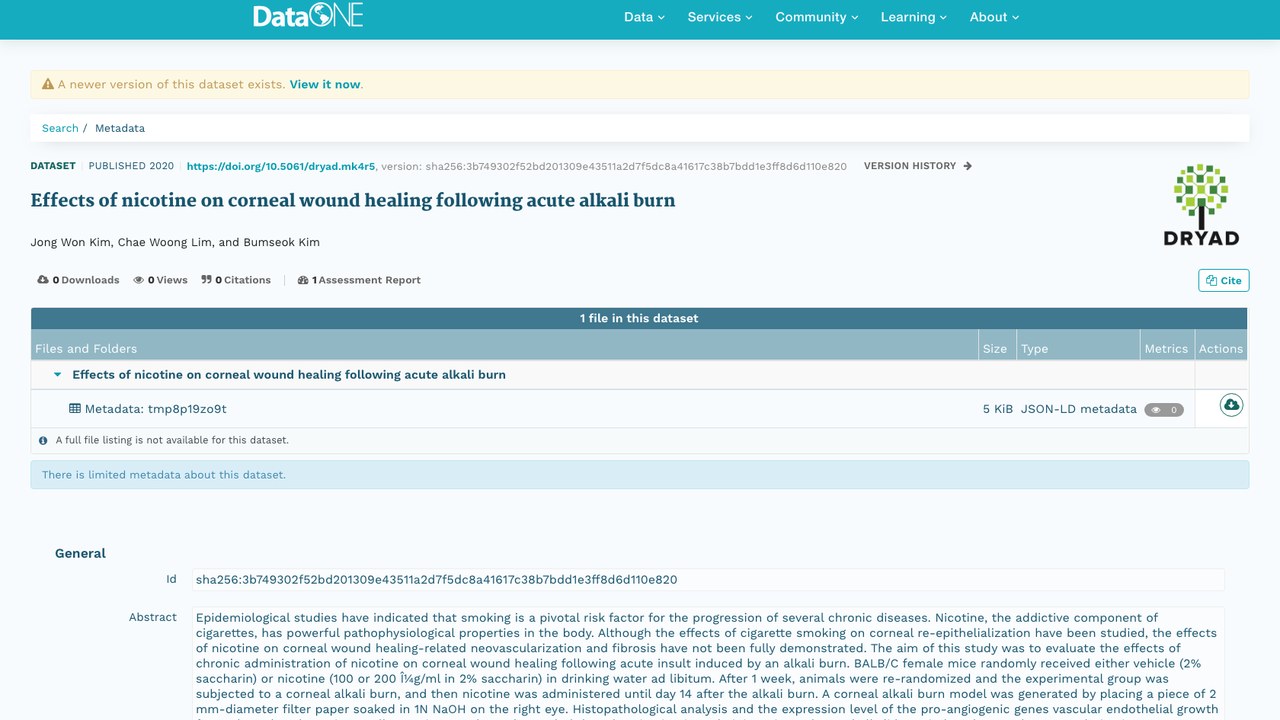Click the info icon beside the file listing notice
1280x720 pixels.
pos(43,440)
